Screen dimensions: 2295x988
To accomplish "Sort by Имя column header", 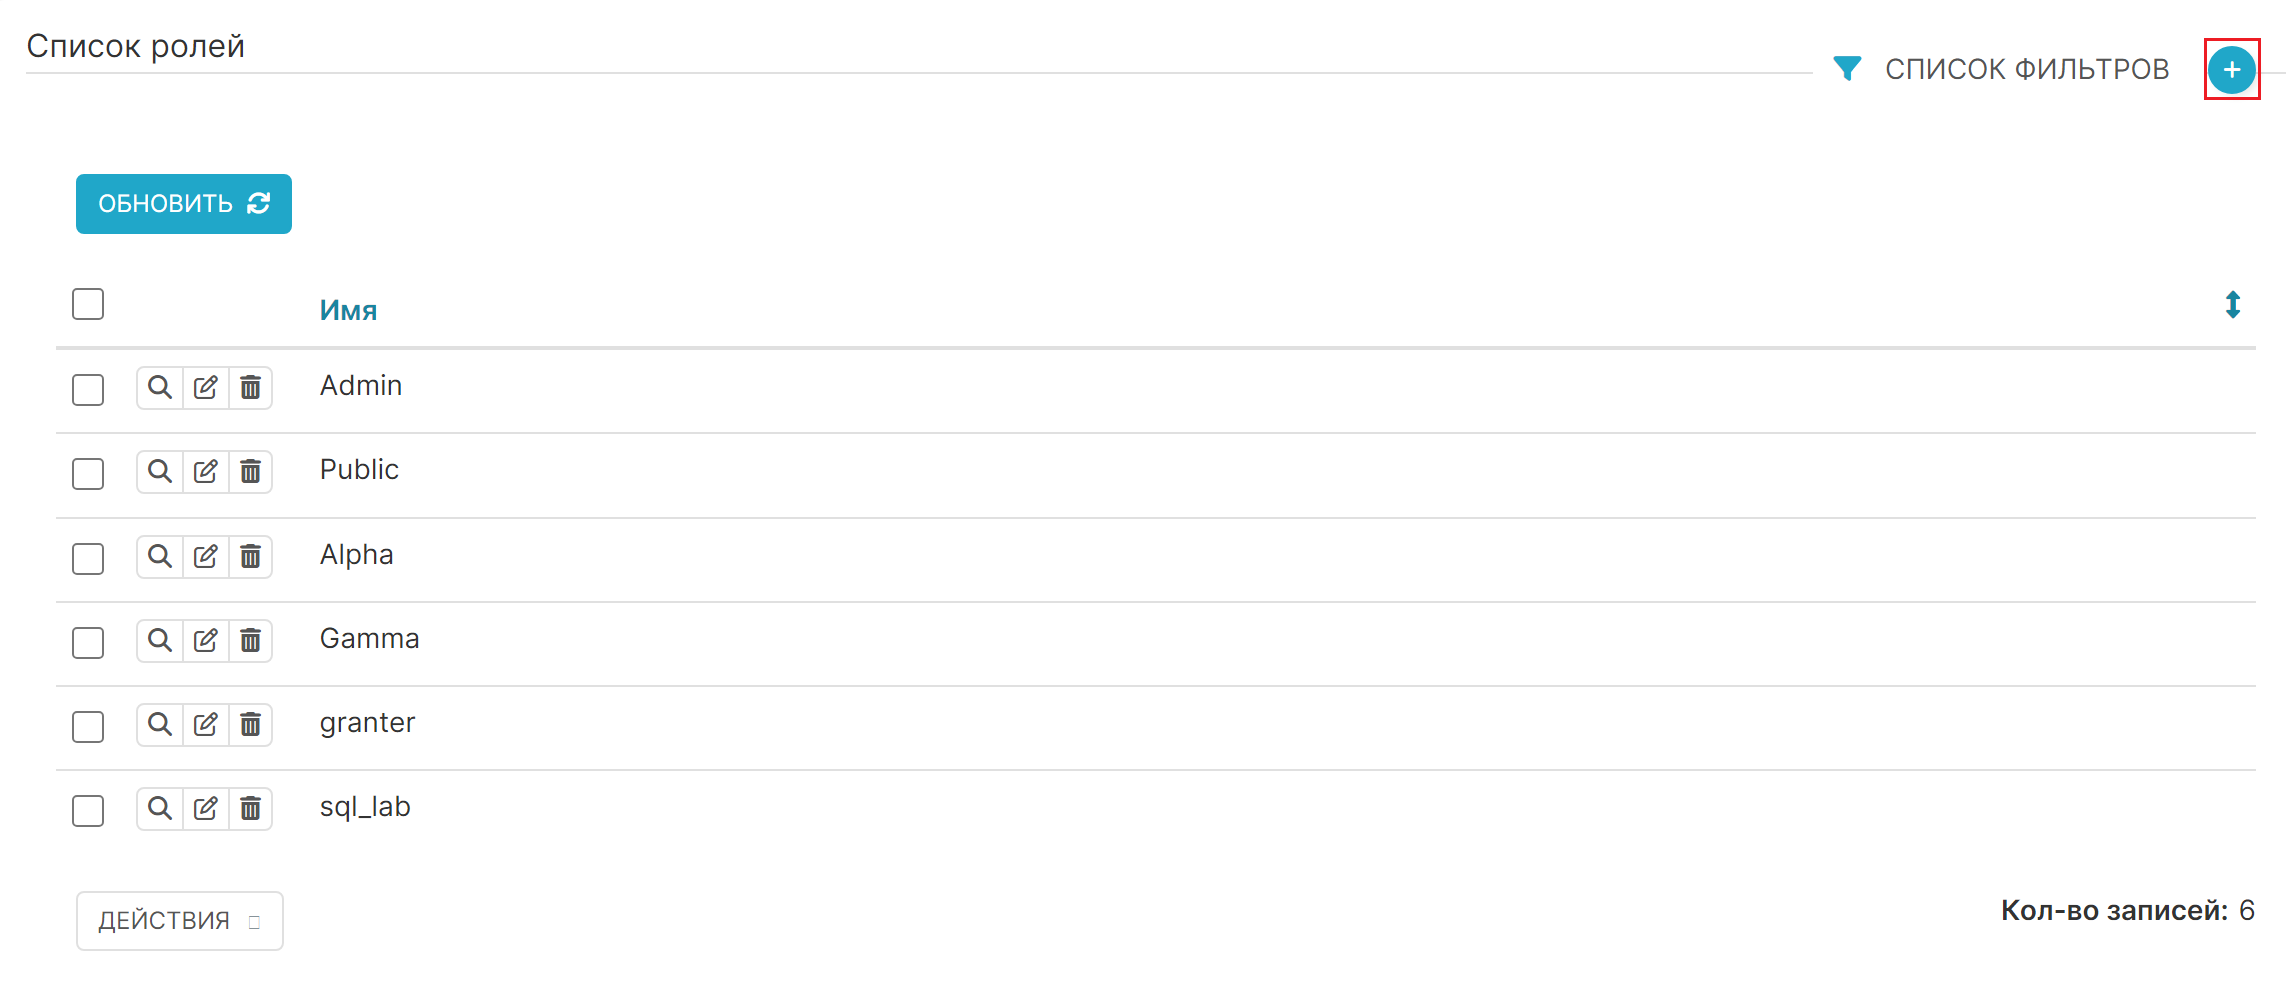I will tap(348, 310).
